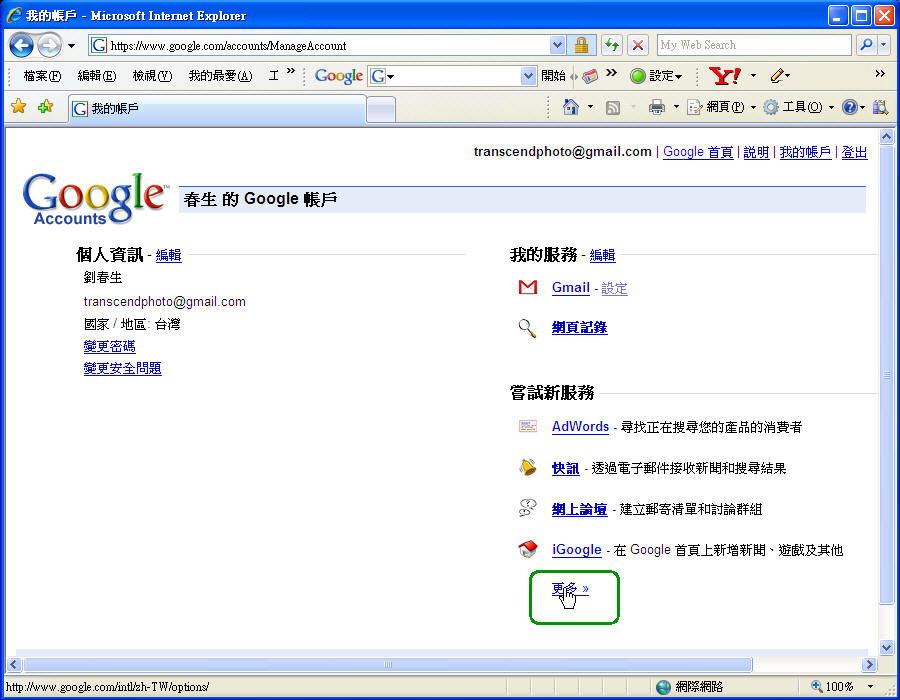Click the AdWords service icon
Screen dimensions: 900x700
coord(527,426)
